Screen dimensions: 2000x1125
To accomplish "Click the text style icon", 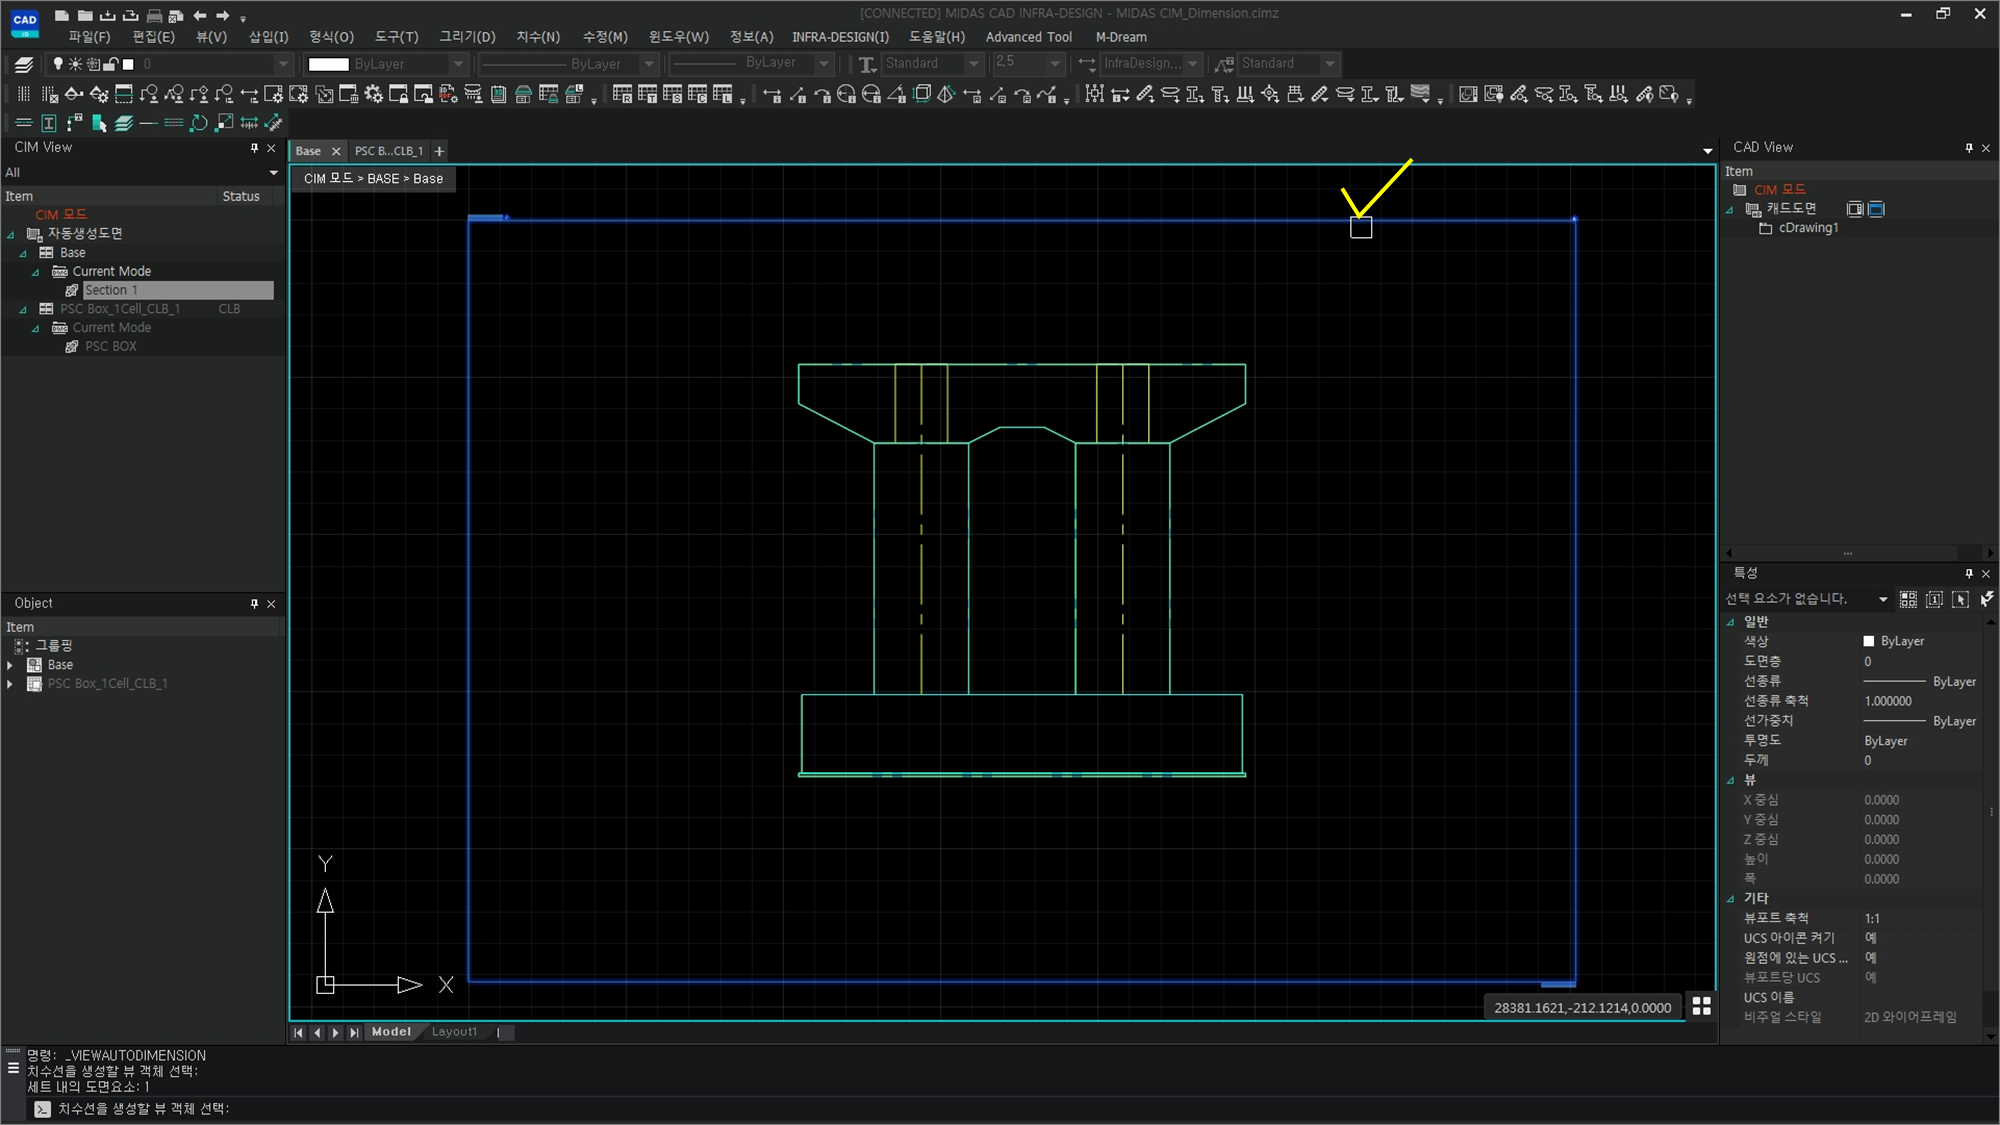I will point(866,64).
